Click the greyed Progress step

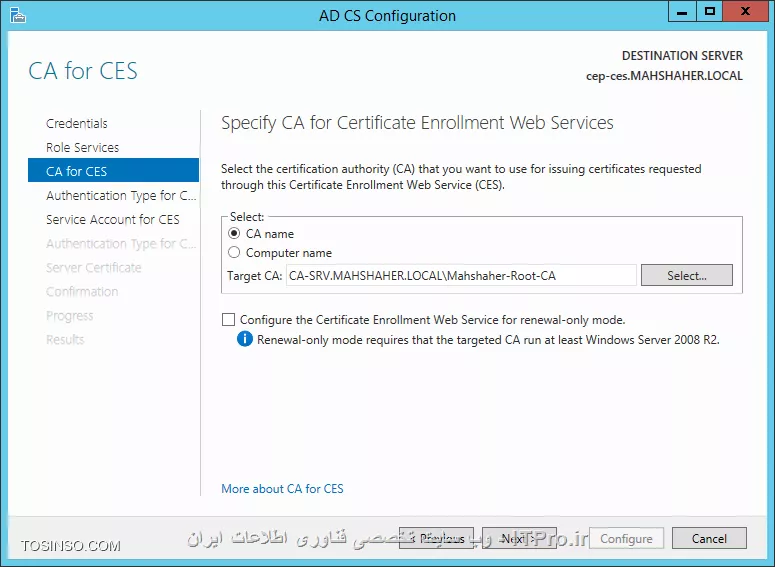70,316
